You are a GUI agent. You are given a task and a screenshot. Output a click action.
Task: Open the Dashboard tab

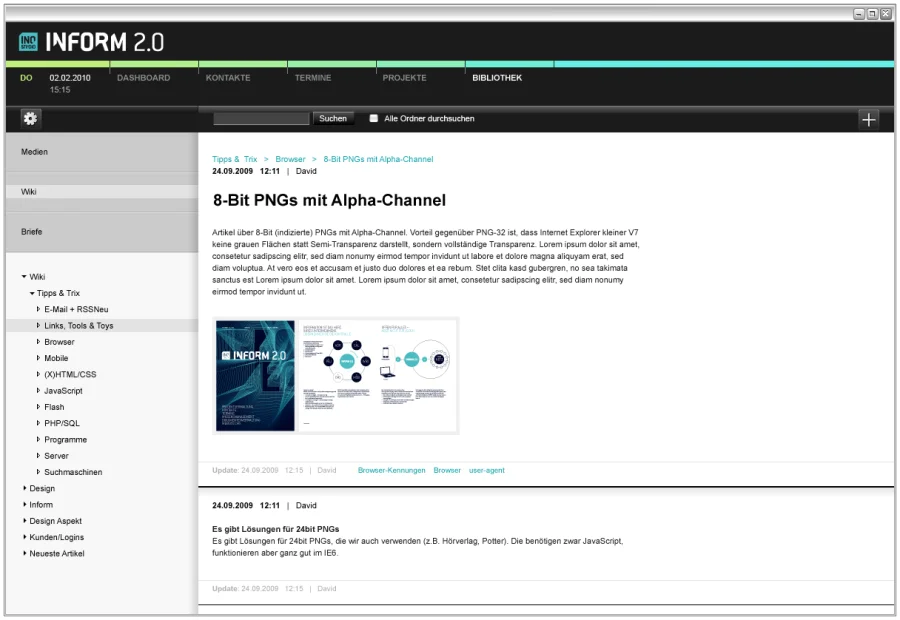tap(143, 78)
